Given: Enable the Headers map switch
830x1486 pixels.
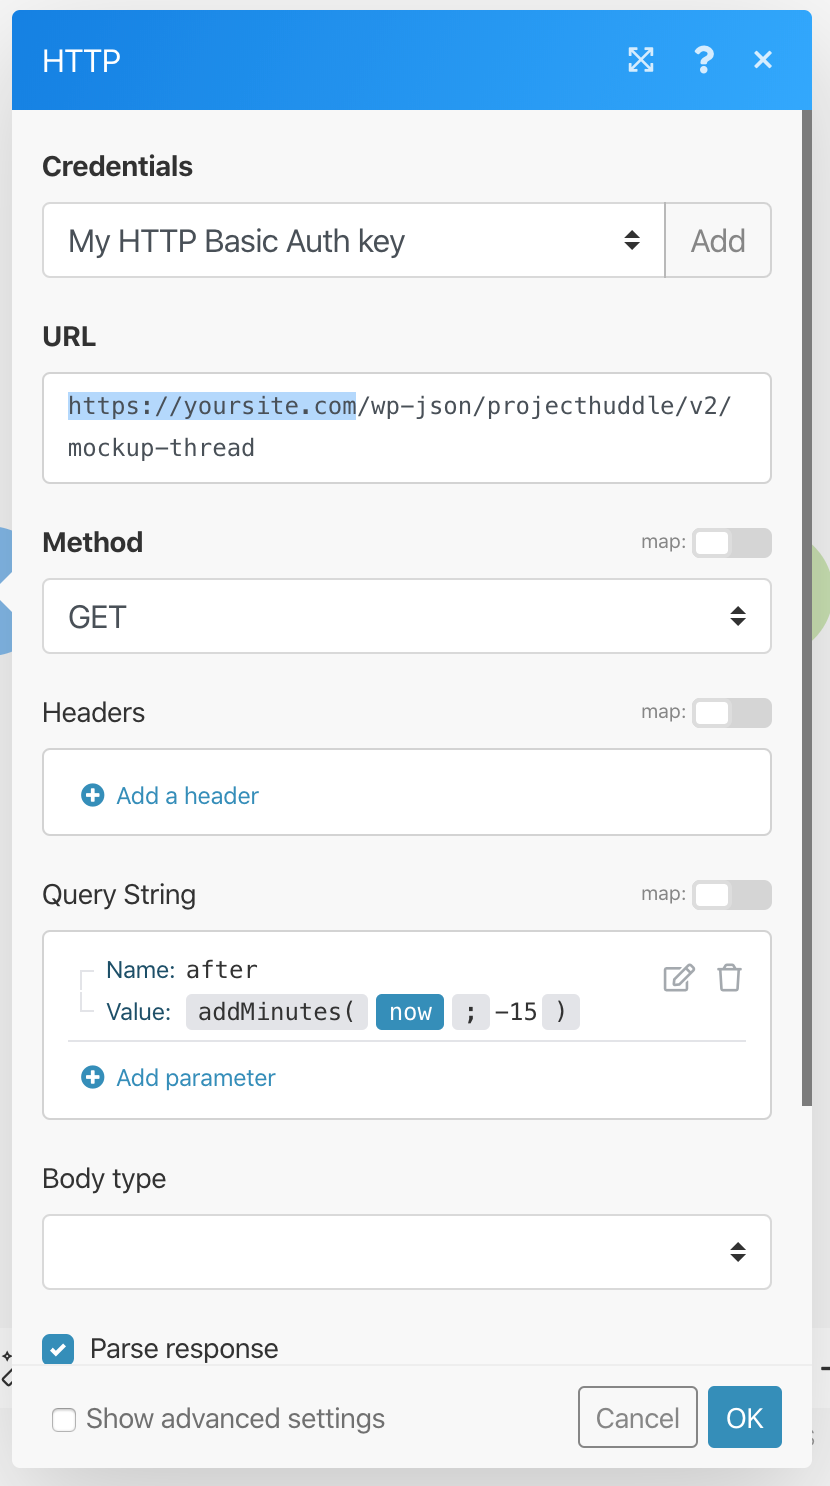Looking at the screenshot, I should (732, 713).
